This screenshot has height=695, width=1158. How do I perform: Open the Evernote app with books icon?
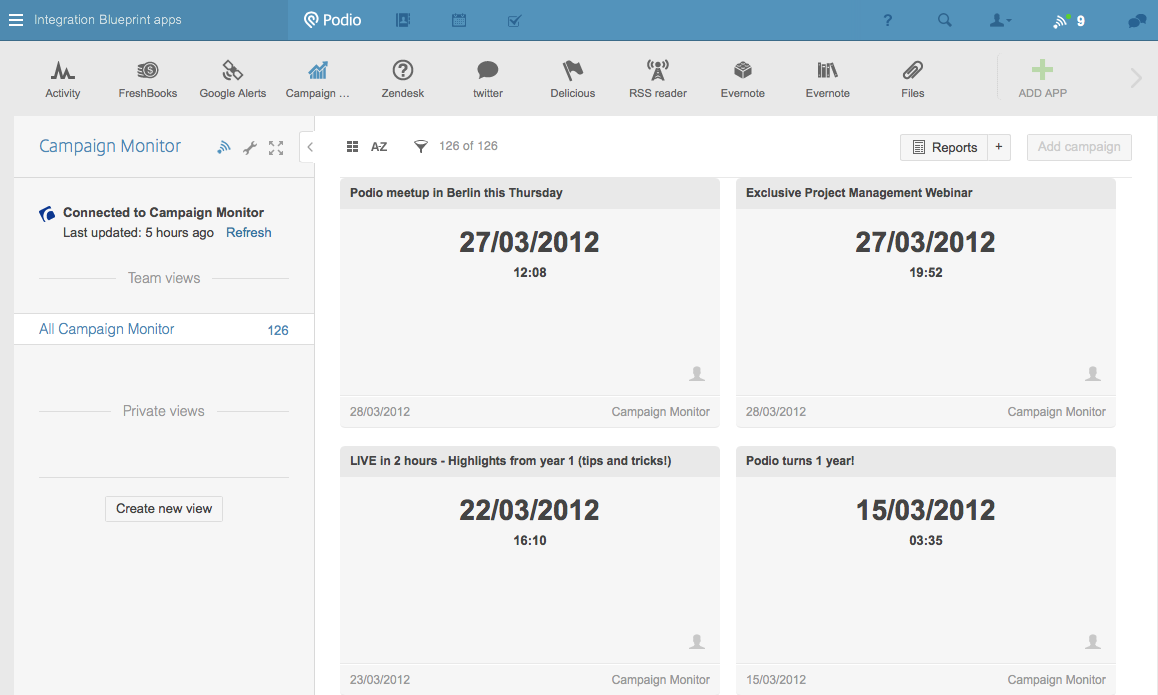coord(828,79)
